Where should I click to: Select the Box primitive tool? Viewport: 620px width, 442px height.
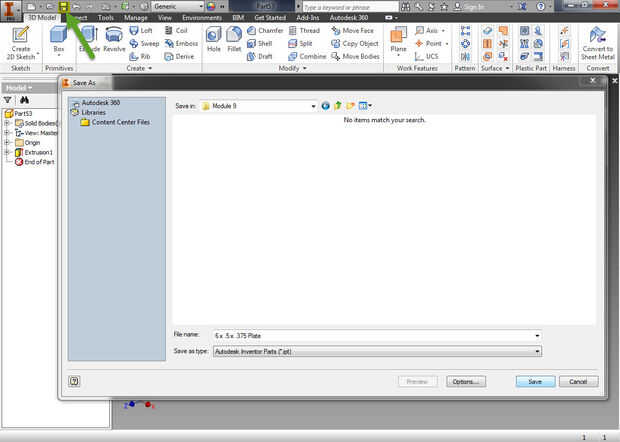(59, 39)
